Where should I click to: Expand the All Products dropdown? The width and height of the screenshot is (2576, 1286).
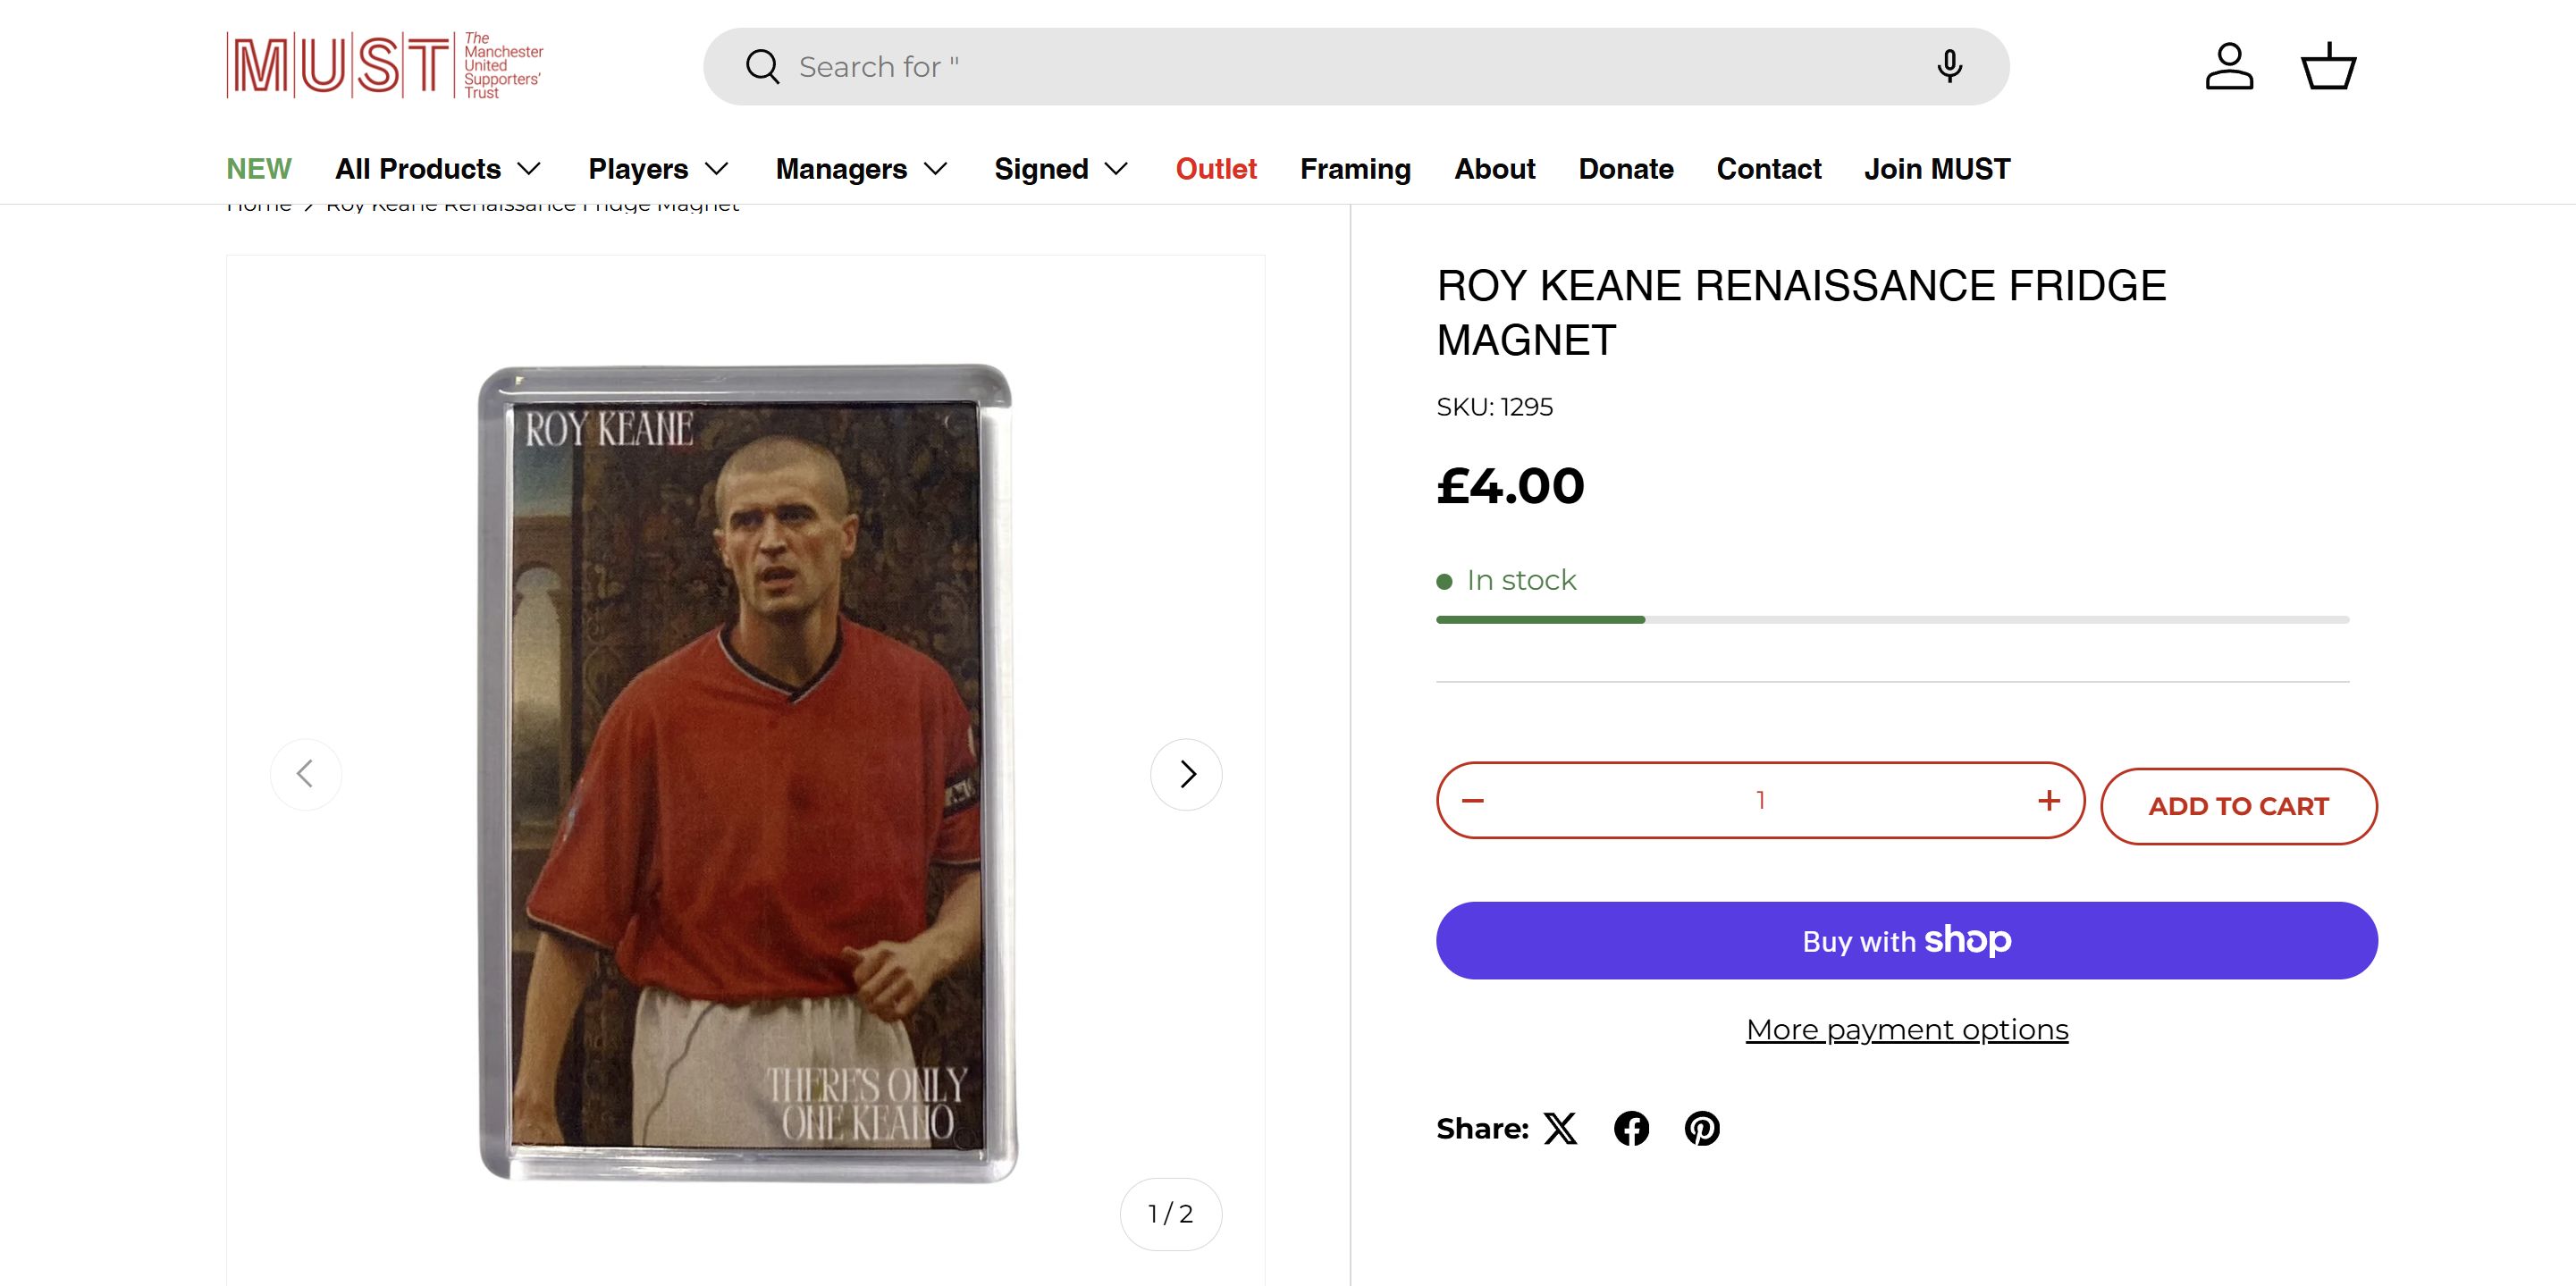(438, 169)
